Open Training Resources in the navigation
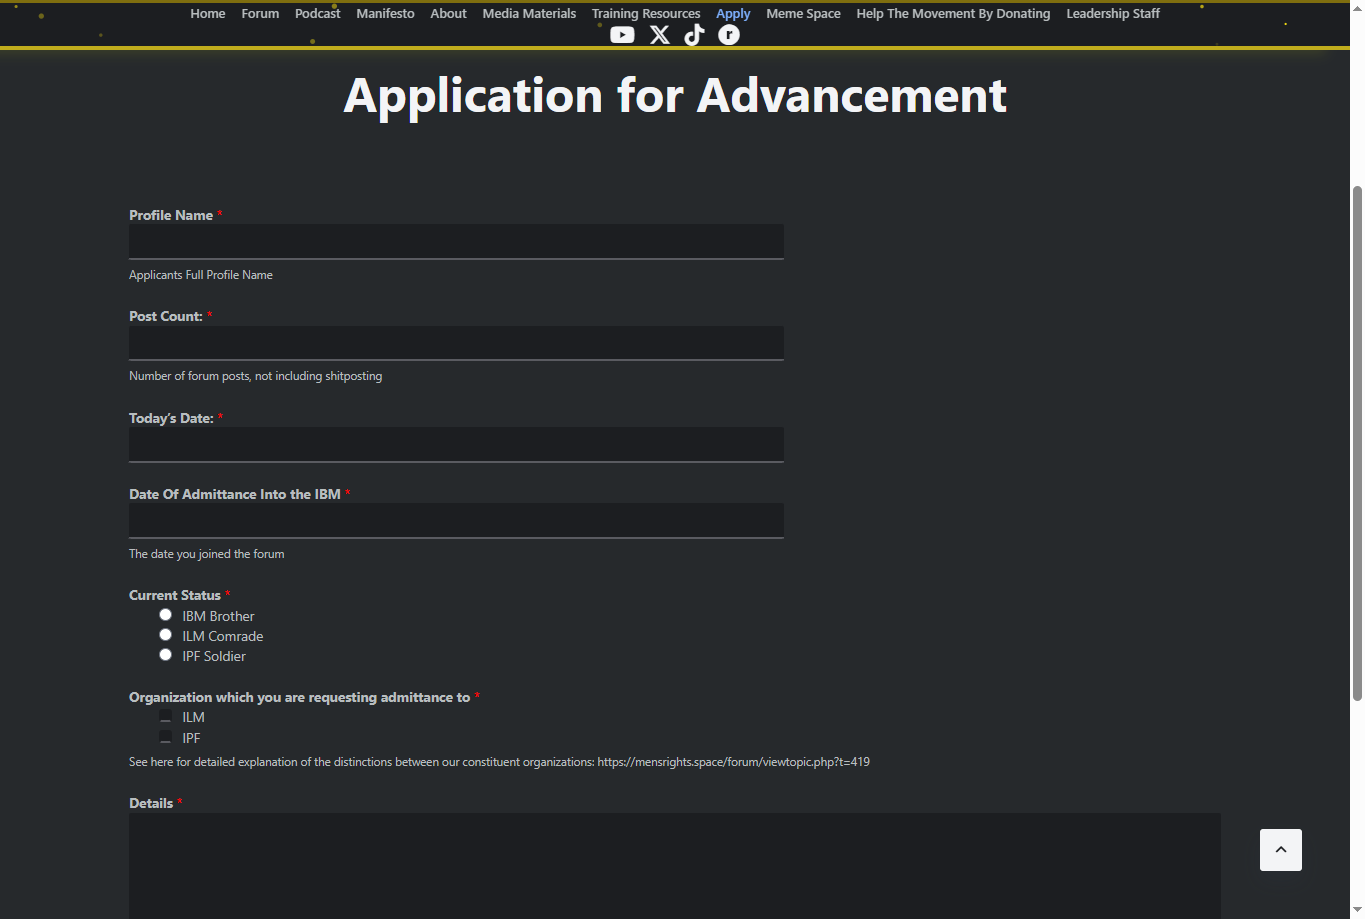 pyautogui.click(x=646, y=14)
